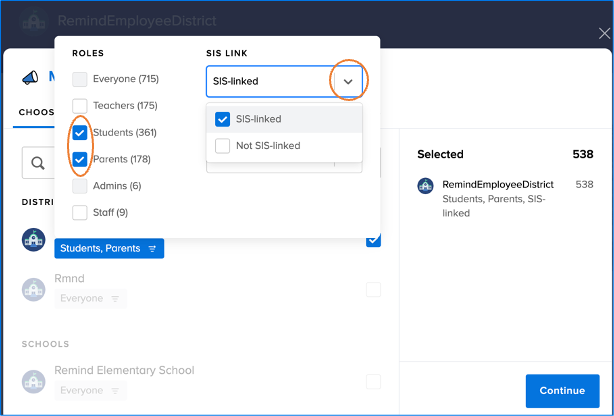Uncheck the Students role checkbox
The height and width of the screenshot is (416, 614).
point(80,132)
